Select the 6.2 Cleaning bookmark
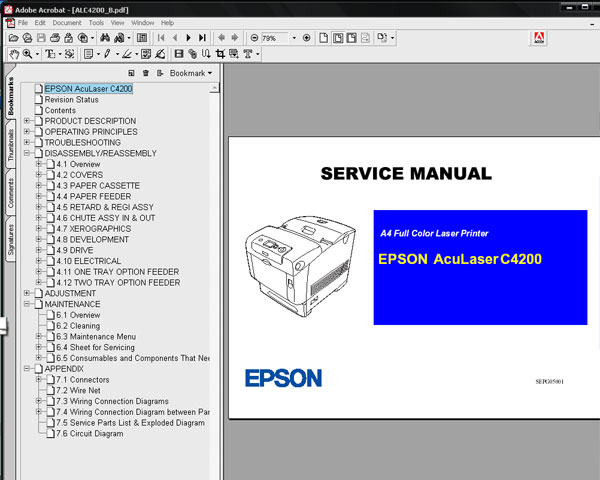The width and height of the screenshot is (600, 480). [78, 326]
